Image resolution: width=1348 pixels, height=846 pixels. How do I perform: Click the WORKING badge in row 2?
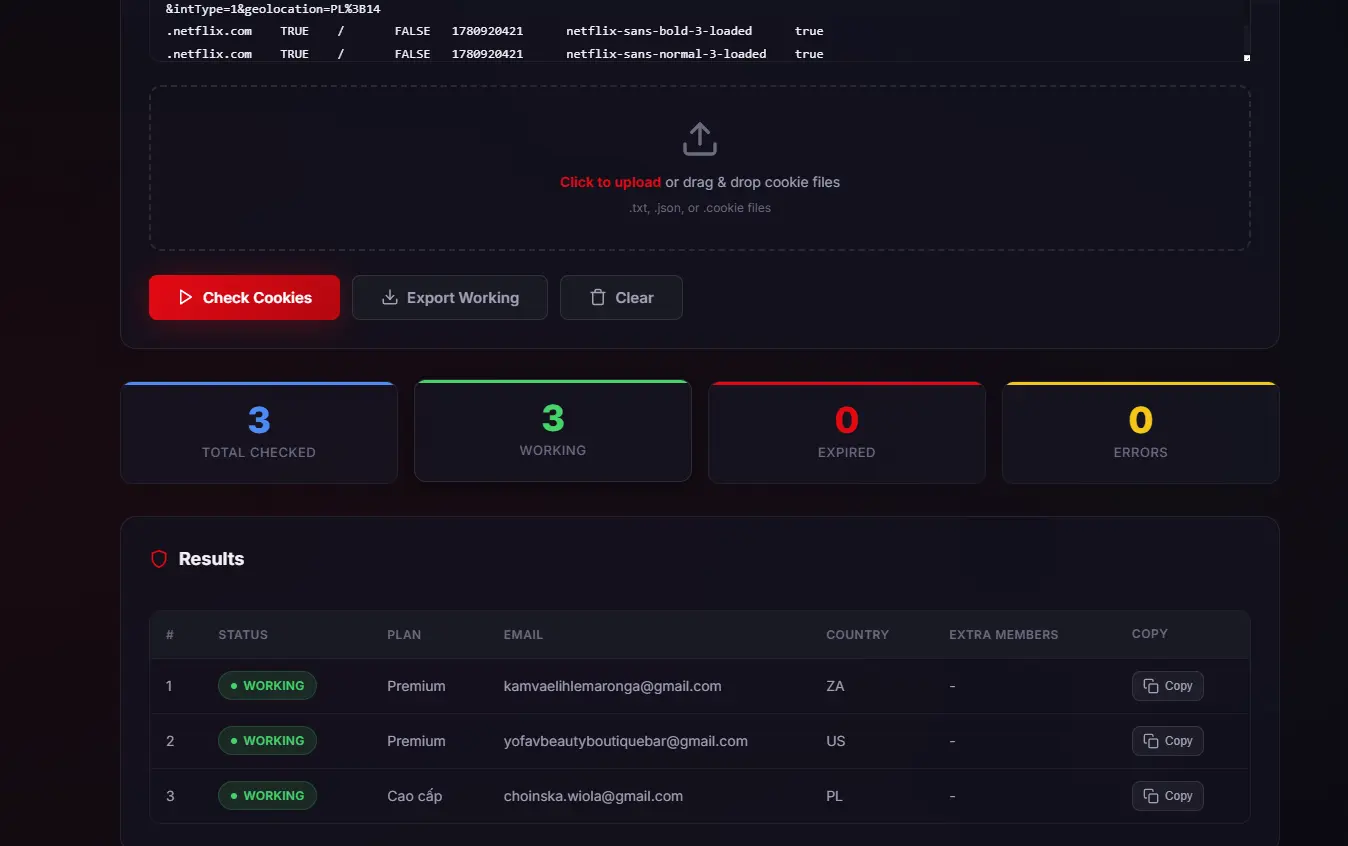[267, 741]
